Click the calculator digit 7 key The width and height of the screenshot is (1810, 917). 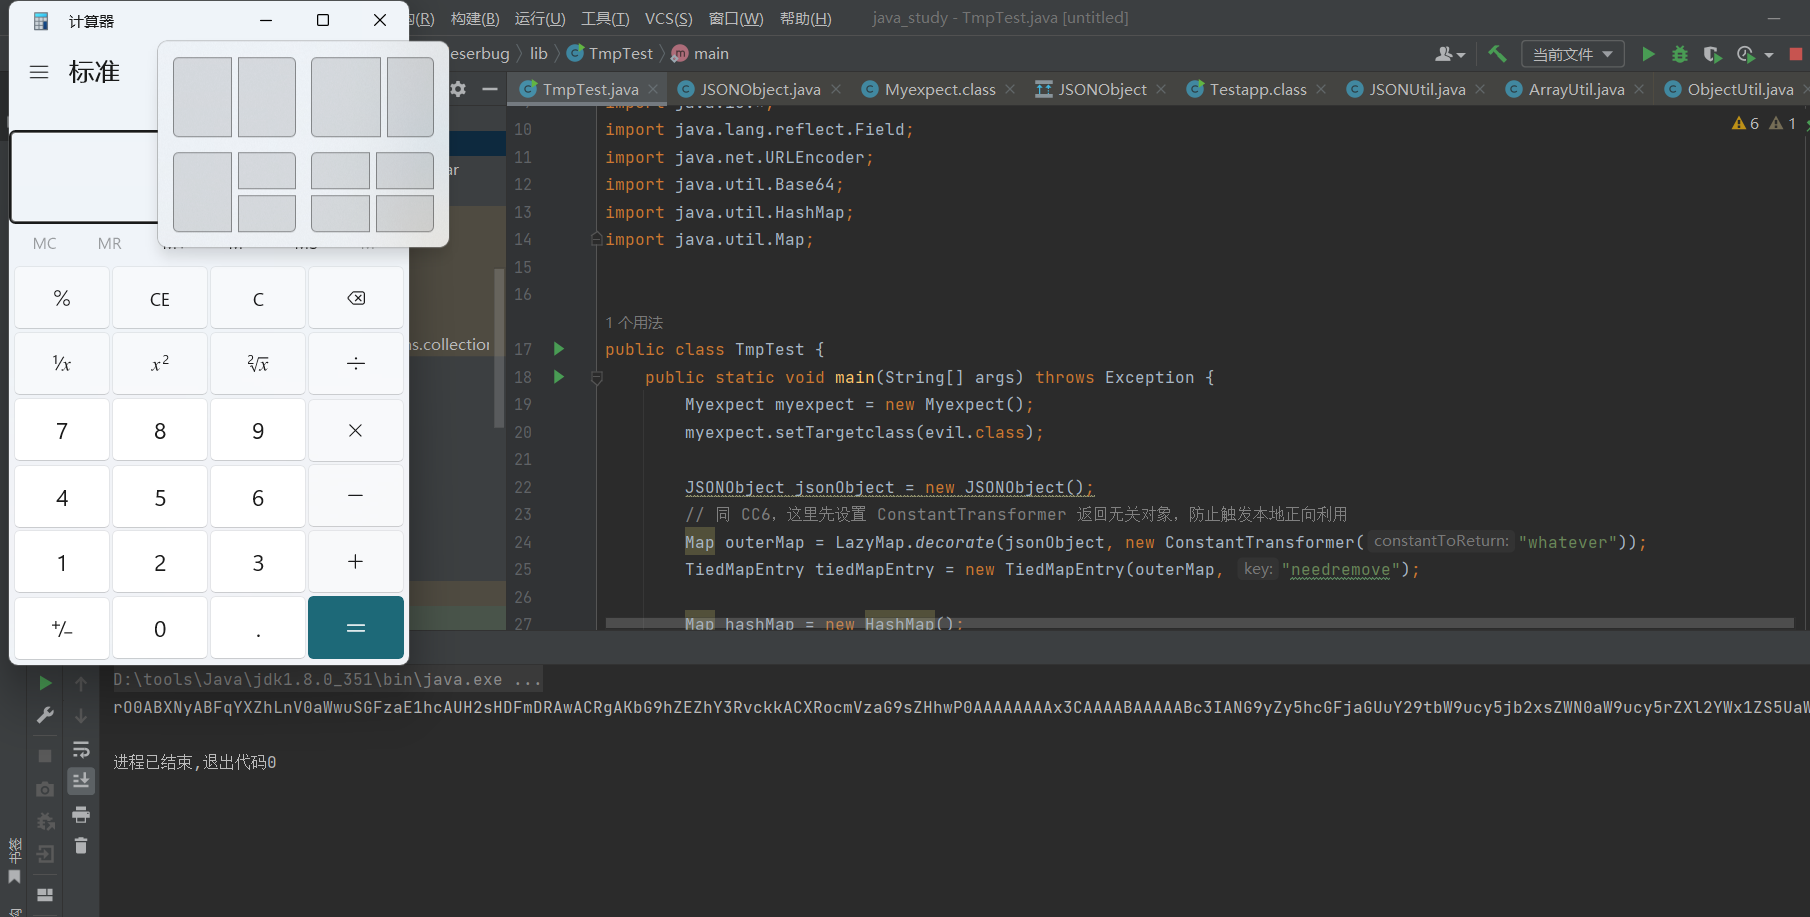(62, 430)
